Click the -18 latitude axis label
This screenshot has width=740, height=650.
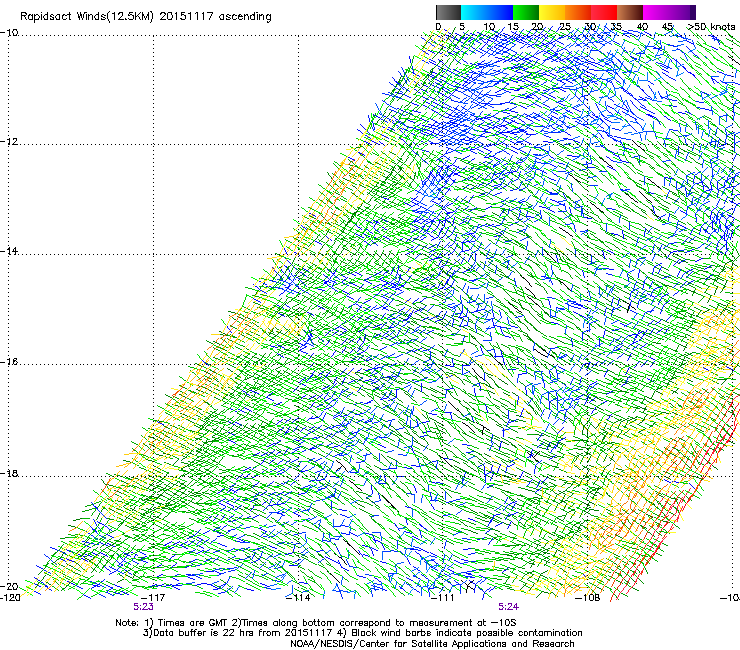9,473
